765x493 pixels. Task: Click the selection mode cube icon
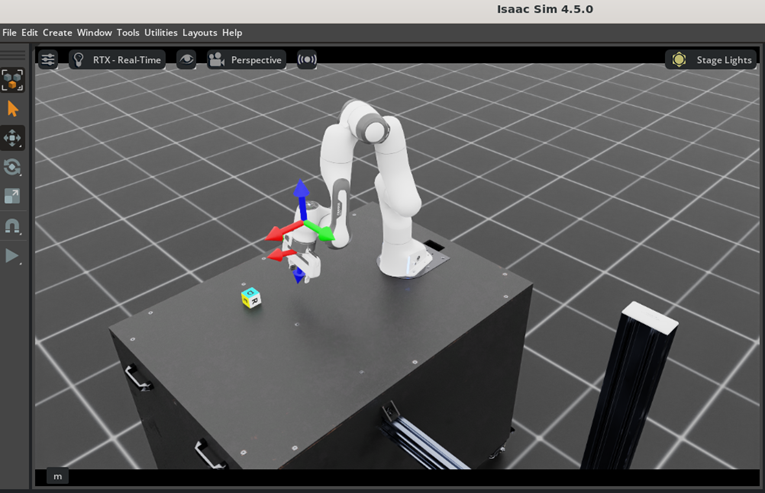tap(13, 79)
